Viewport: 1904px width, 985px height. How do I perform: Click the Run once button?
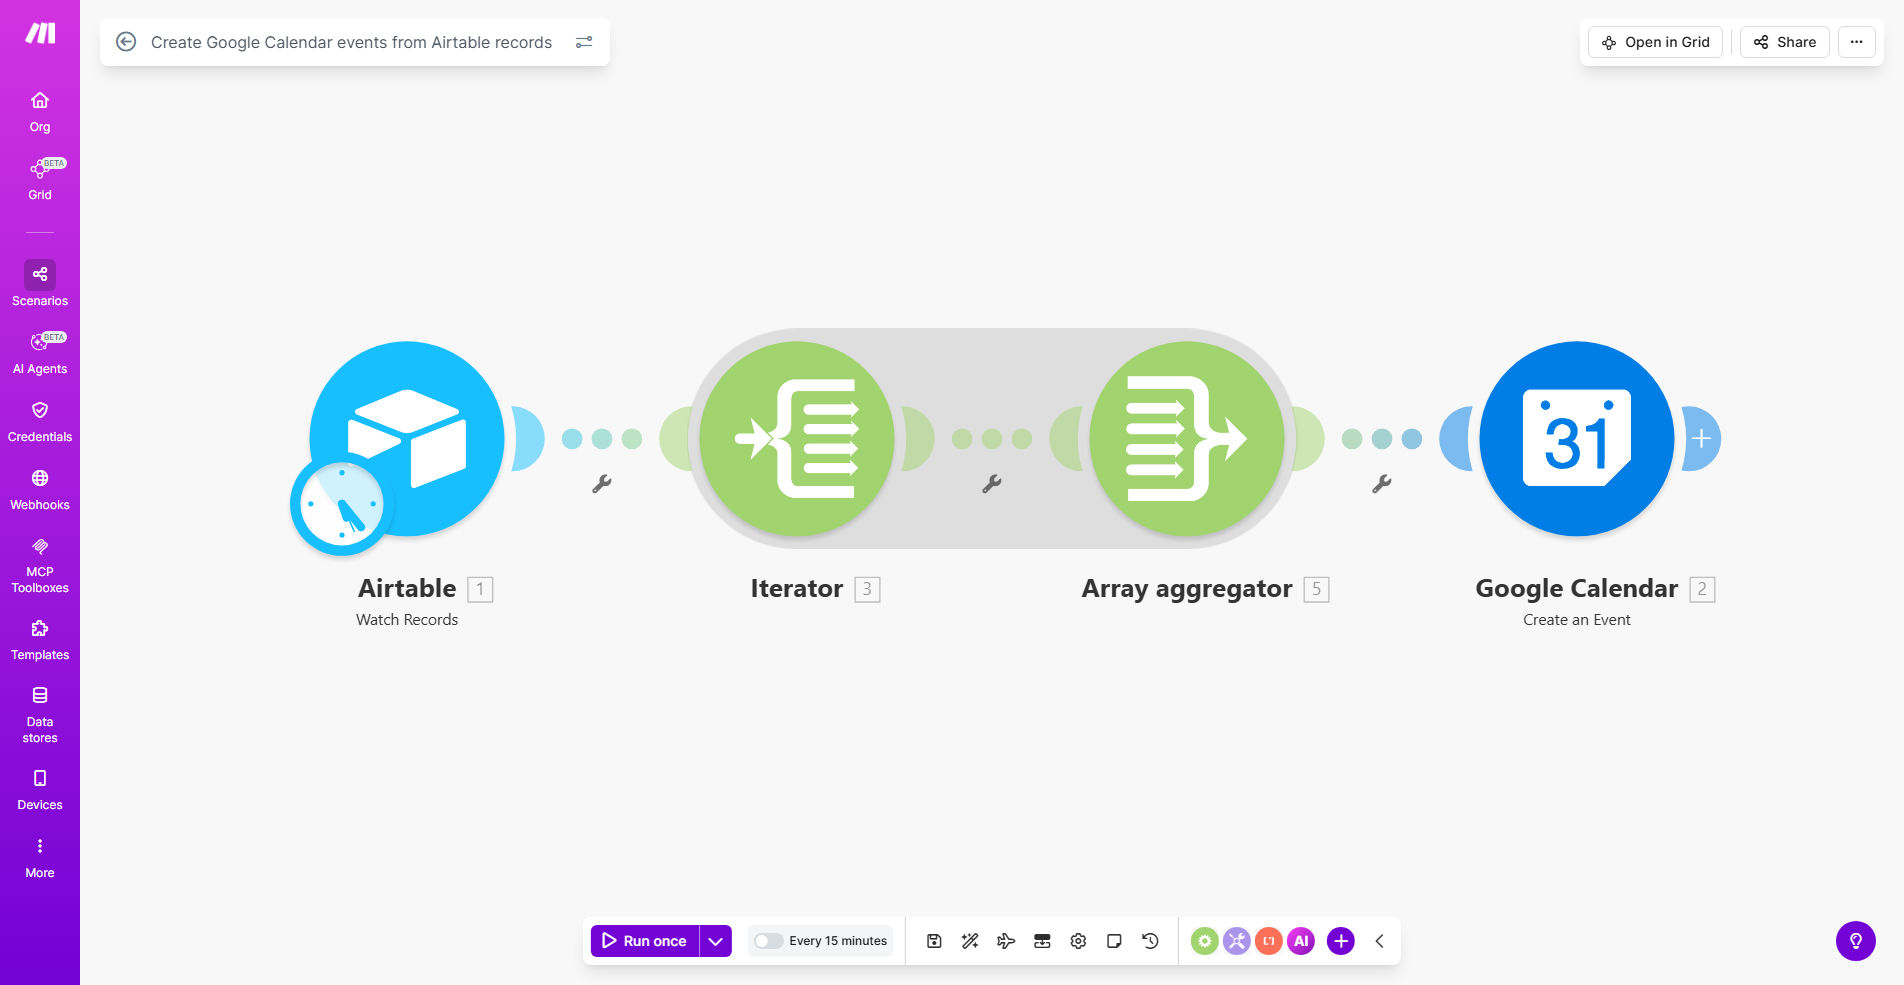click(645, 941)
